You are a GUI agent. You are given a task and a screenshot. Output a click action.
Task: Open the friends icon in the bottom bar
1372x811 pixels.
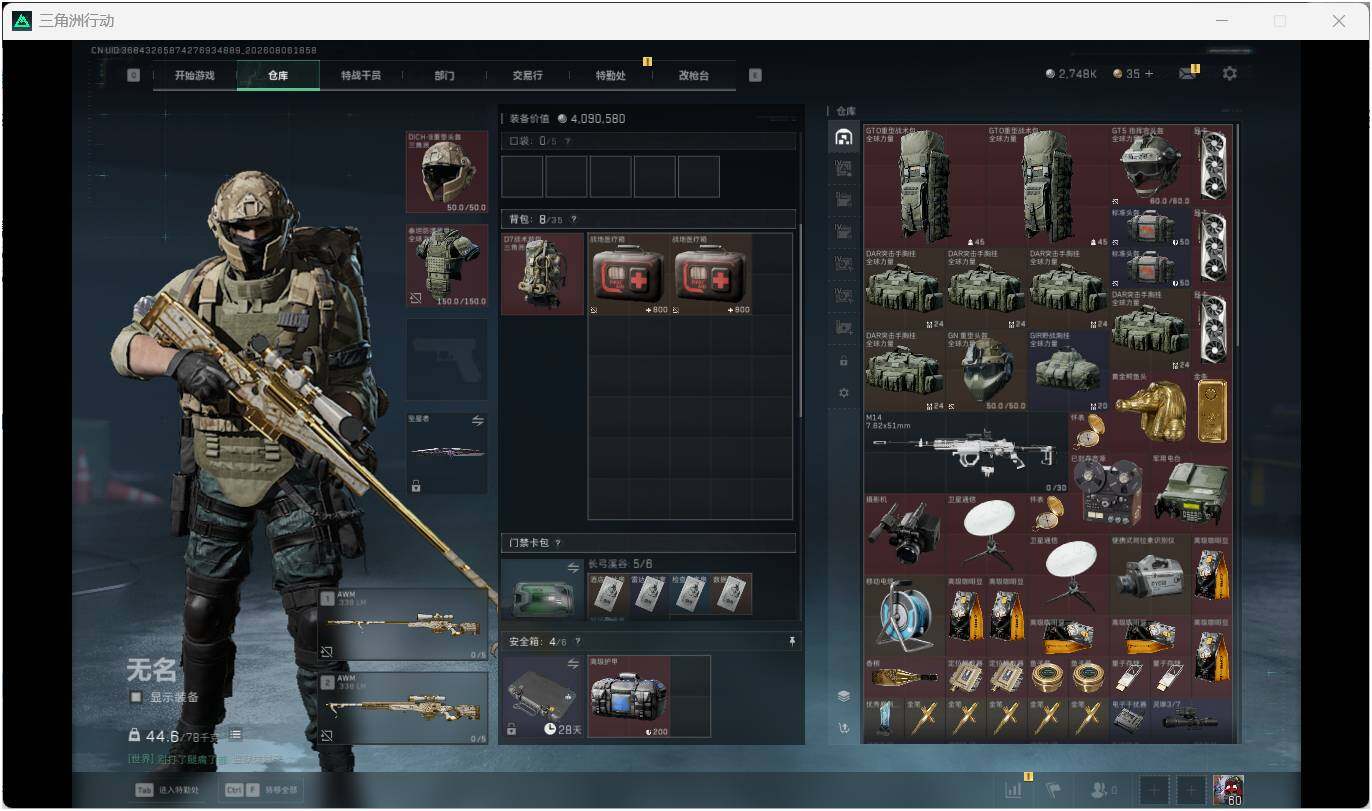click(1101, 790)
